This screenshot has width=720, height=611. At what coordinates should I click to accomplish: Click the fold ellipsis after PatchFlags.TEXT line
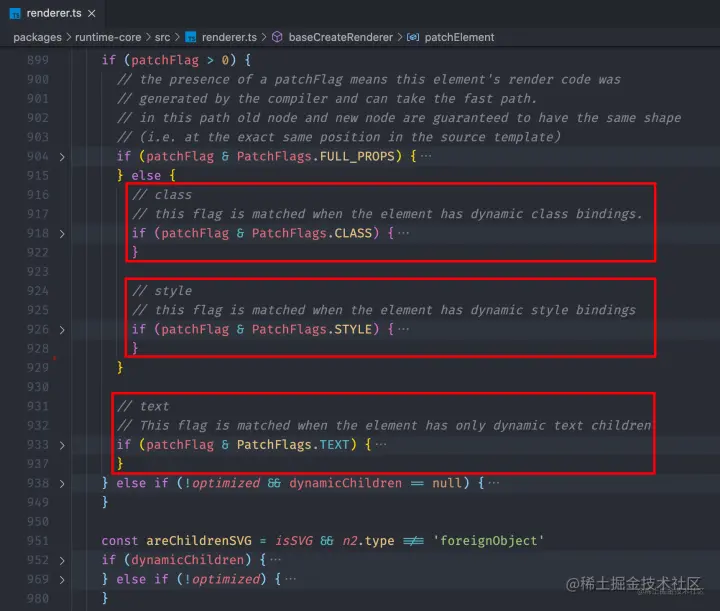[381, 444]
